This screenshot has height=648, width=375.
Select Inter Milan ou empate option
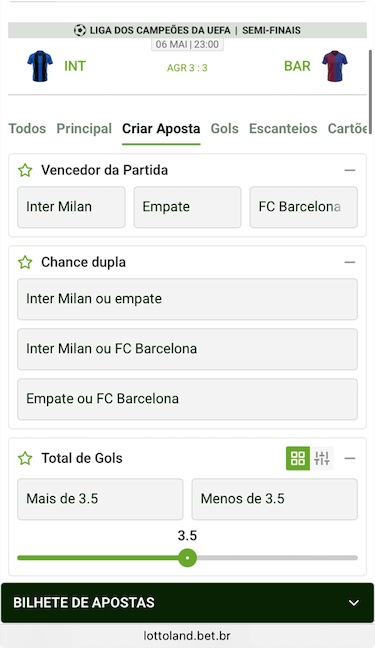pyautogui.click(x=187, y=299)
